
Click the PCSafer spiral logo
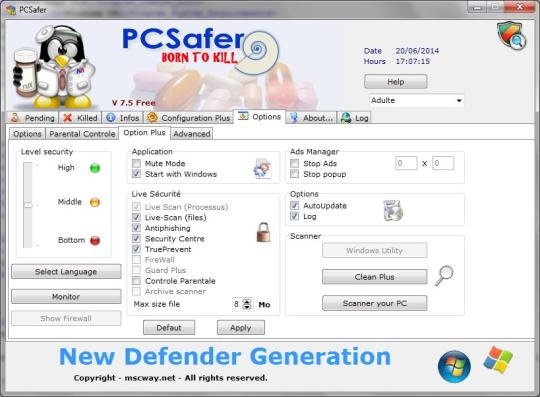point(256,52)
